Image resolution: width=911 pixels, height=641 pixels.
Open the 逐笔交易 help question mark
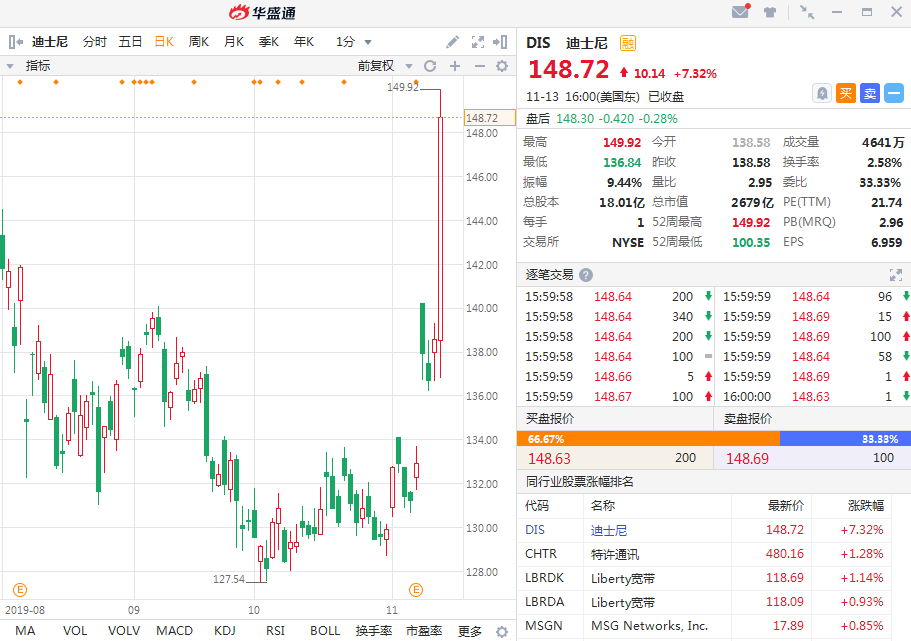click(586, 275)
